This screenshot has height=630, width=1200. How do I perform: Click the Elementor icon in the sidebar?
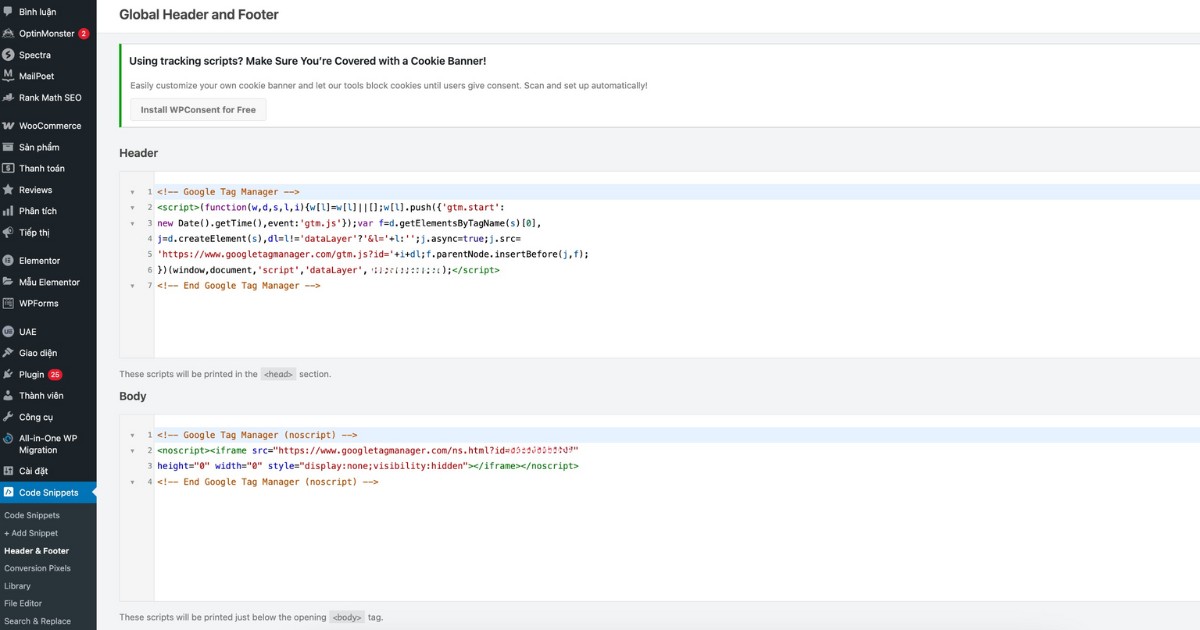click(x=9, y=261)
